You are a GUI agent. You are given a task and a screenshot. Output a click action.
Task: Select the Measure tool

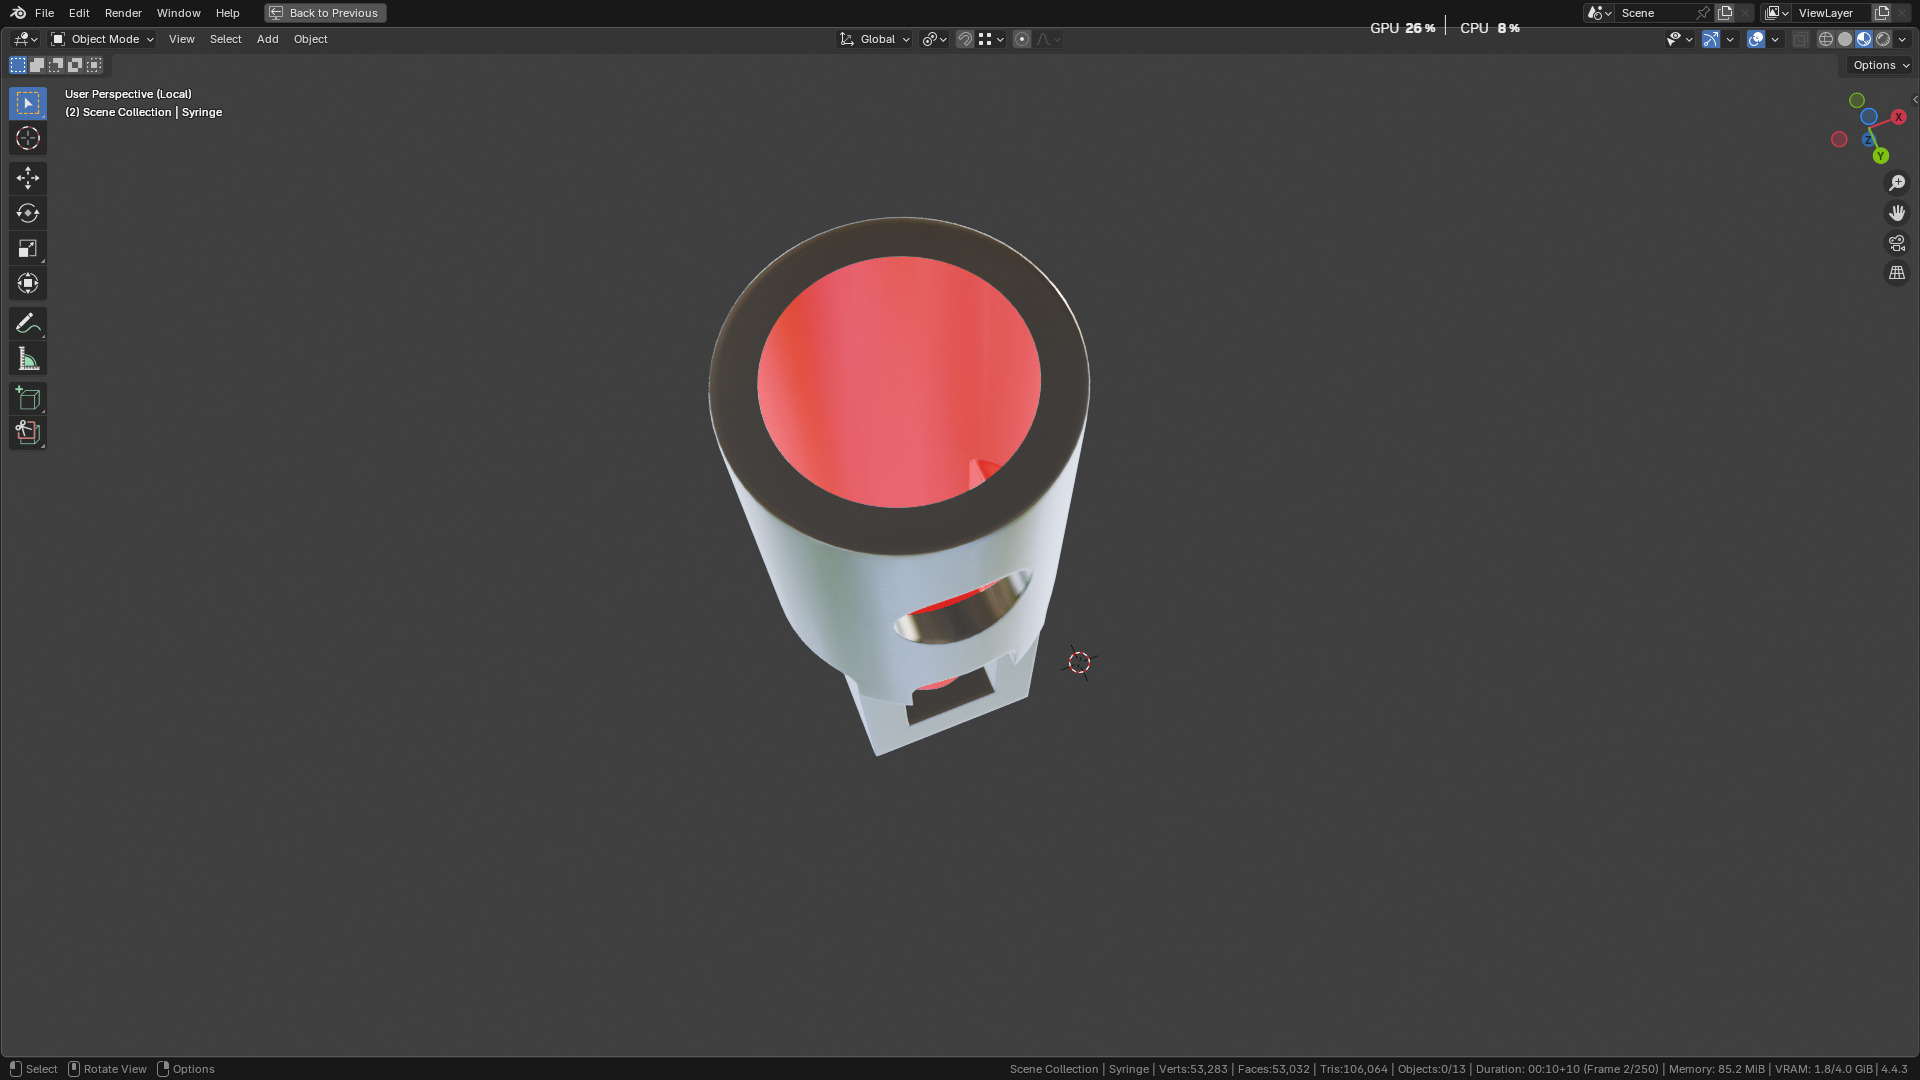point(28,359)
